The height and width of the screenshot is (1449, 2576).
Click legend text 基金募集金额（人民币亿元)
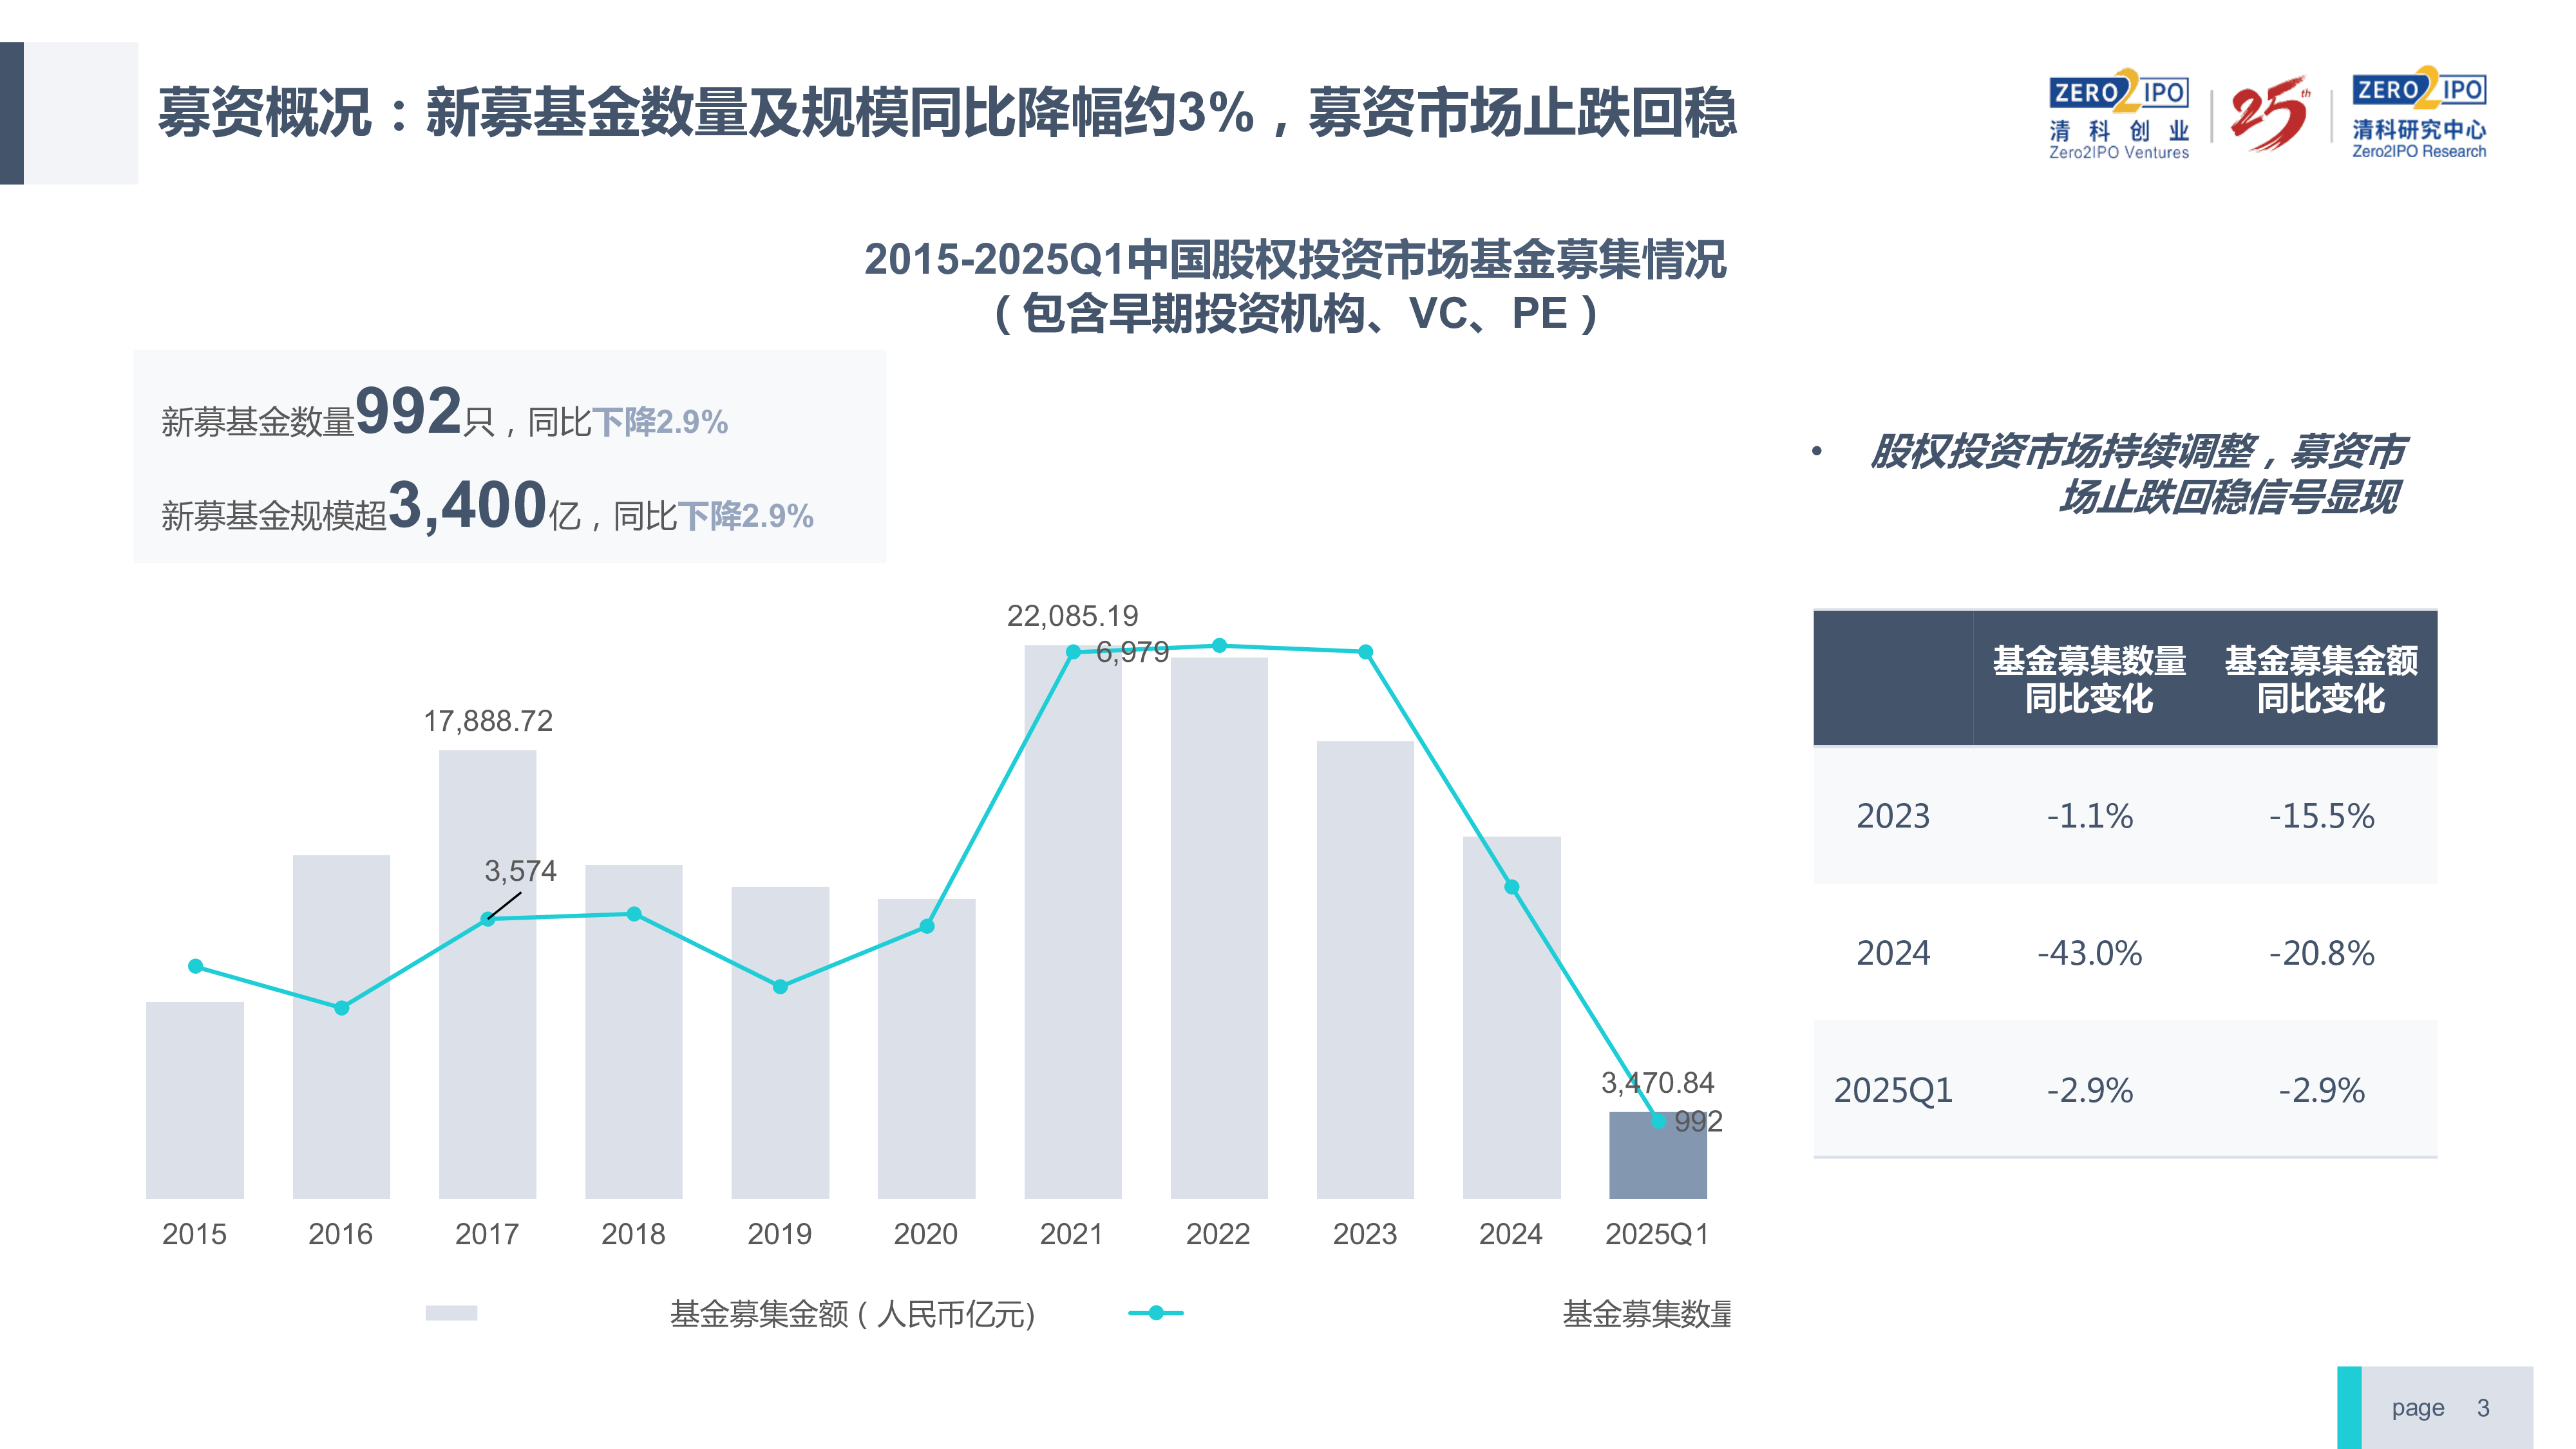coord(853,1314)
